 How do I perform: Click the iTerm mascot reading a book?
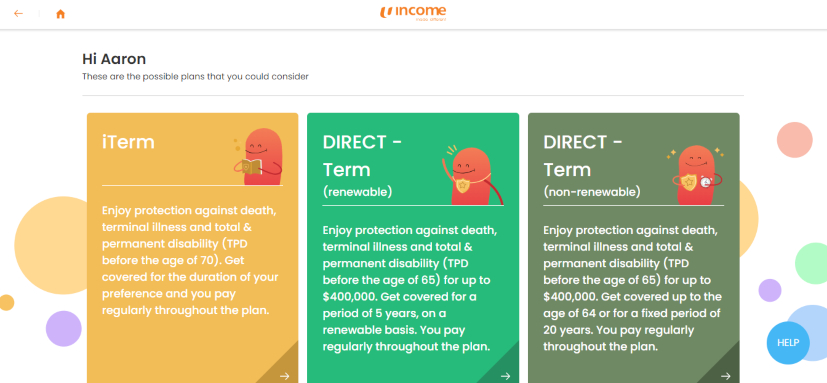(259, 157)
